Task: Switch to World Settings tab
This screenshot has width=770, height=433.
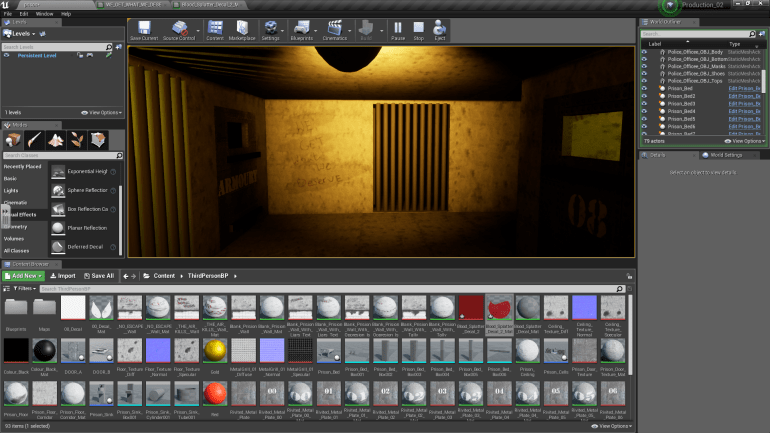Action: click(x=726, y=155)
